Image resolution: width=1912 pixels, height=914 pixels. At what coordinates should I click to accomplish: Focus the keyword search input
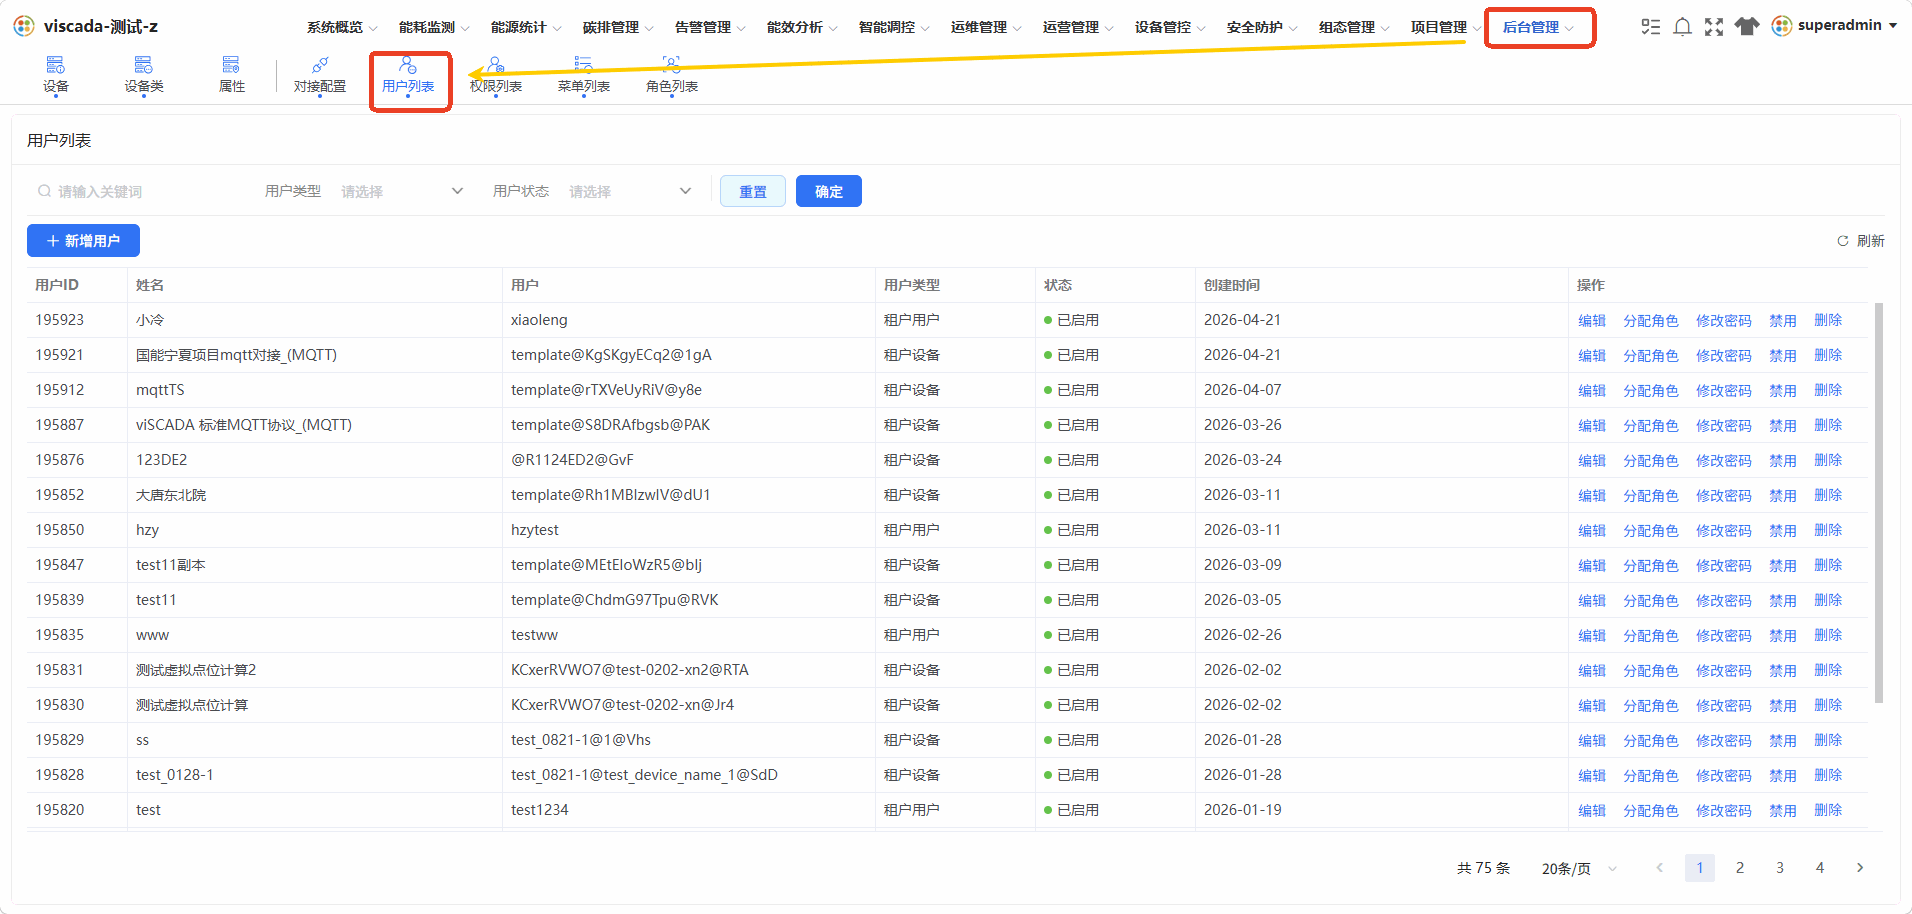[140, 191]
